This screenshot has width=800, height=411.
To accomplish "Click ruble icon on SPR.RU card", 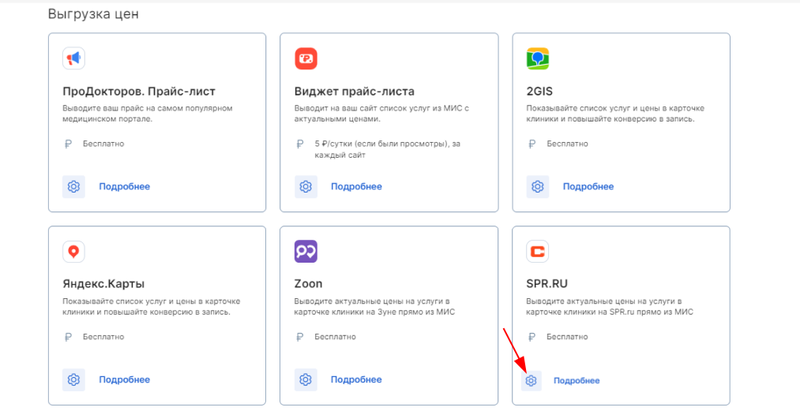I will click(x=532, y=337).
